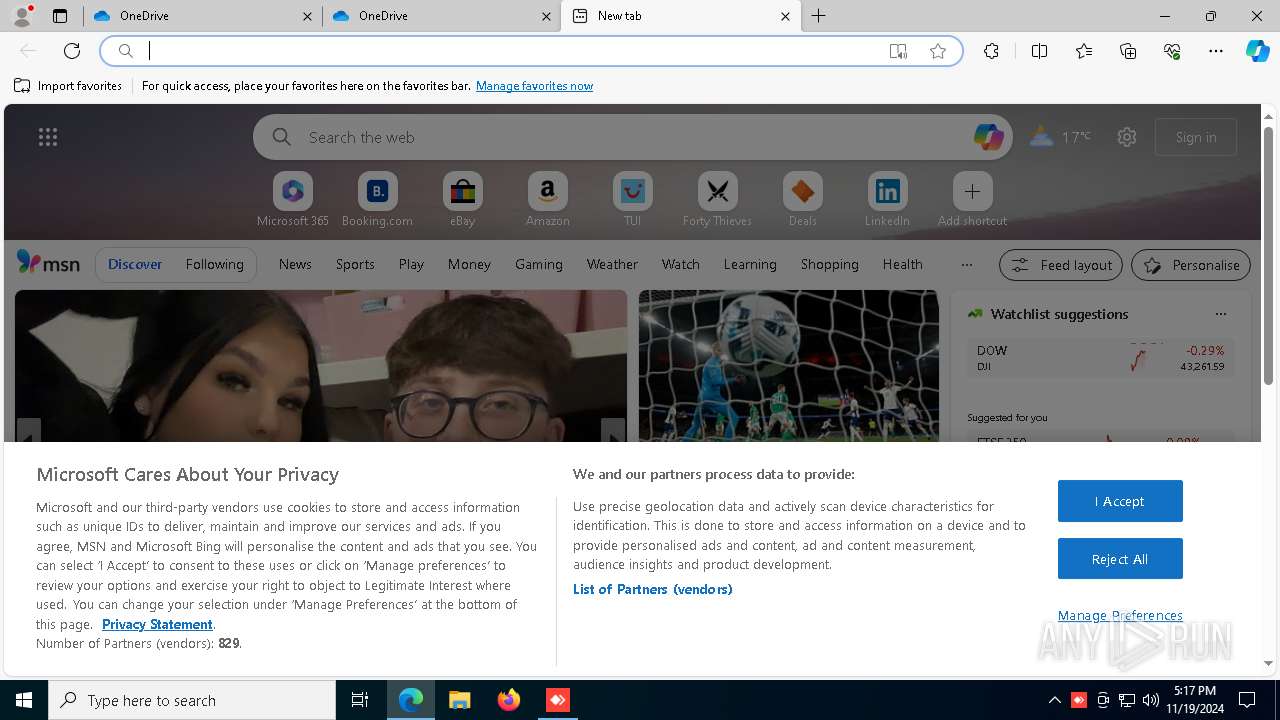
Task: Open Manage Preferences link
Action: [x=1120, y=615]
